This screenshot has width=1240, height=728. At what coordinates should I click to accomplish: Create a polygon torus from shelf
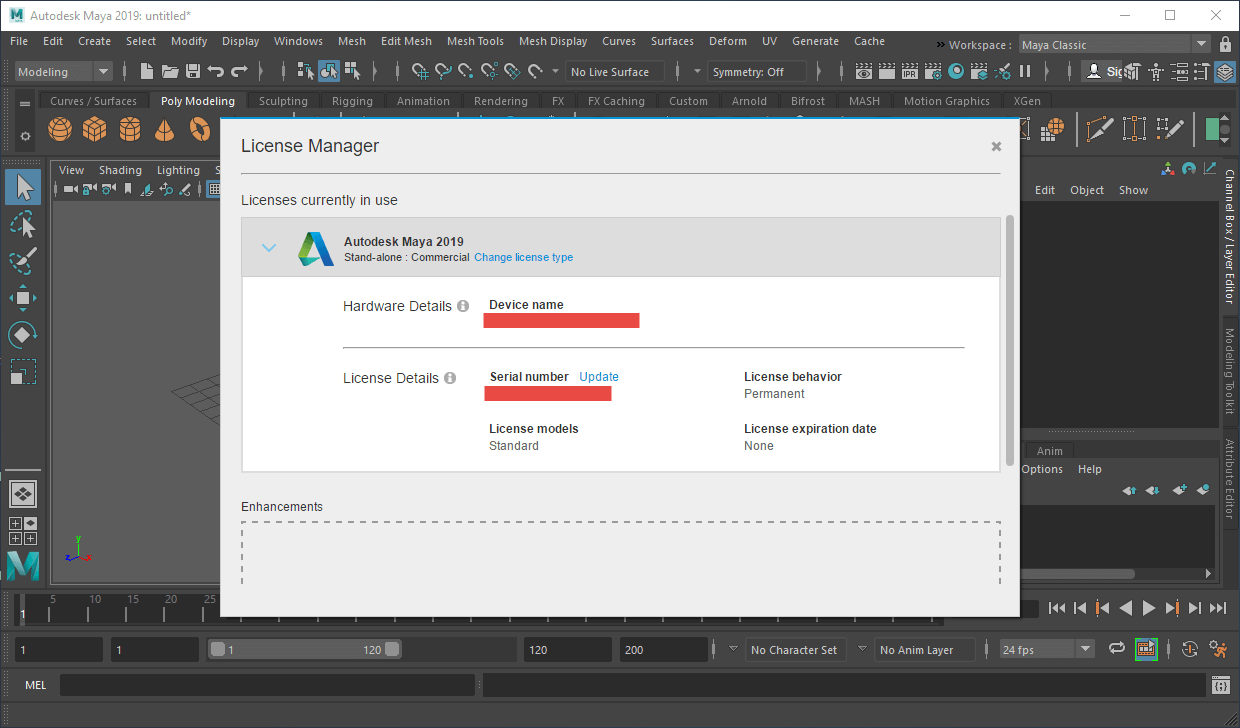coord(200,130)
